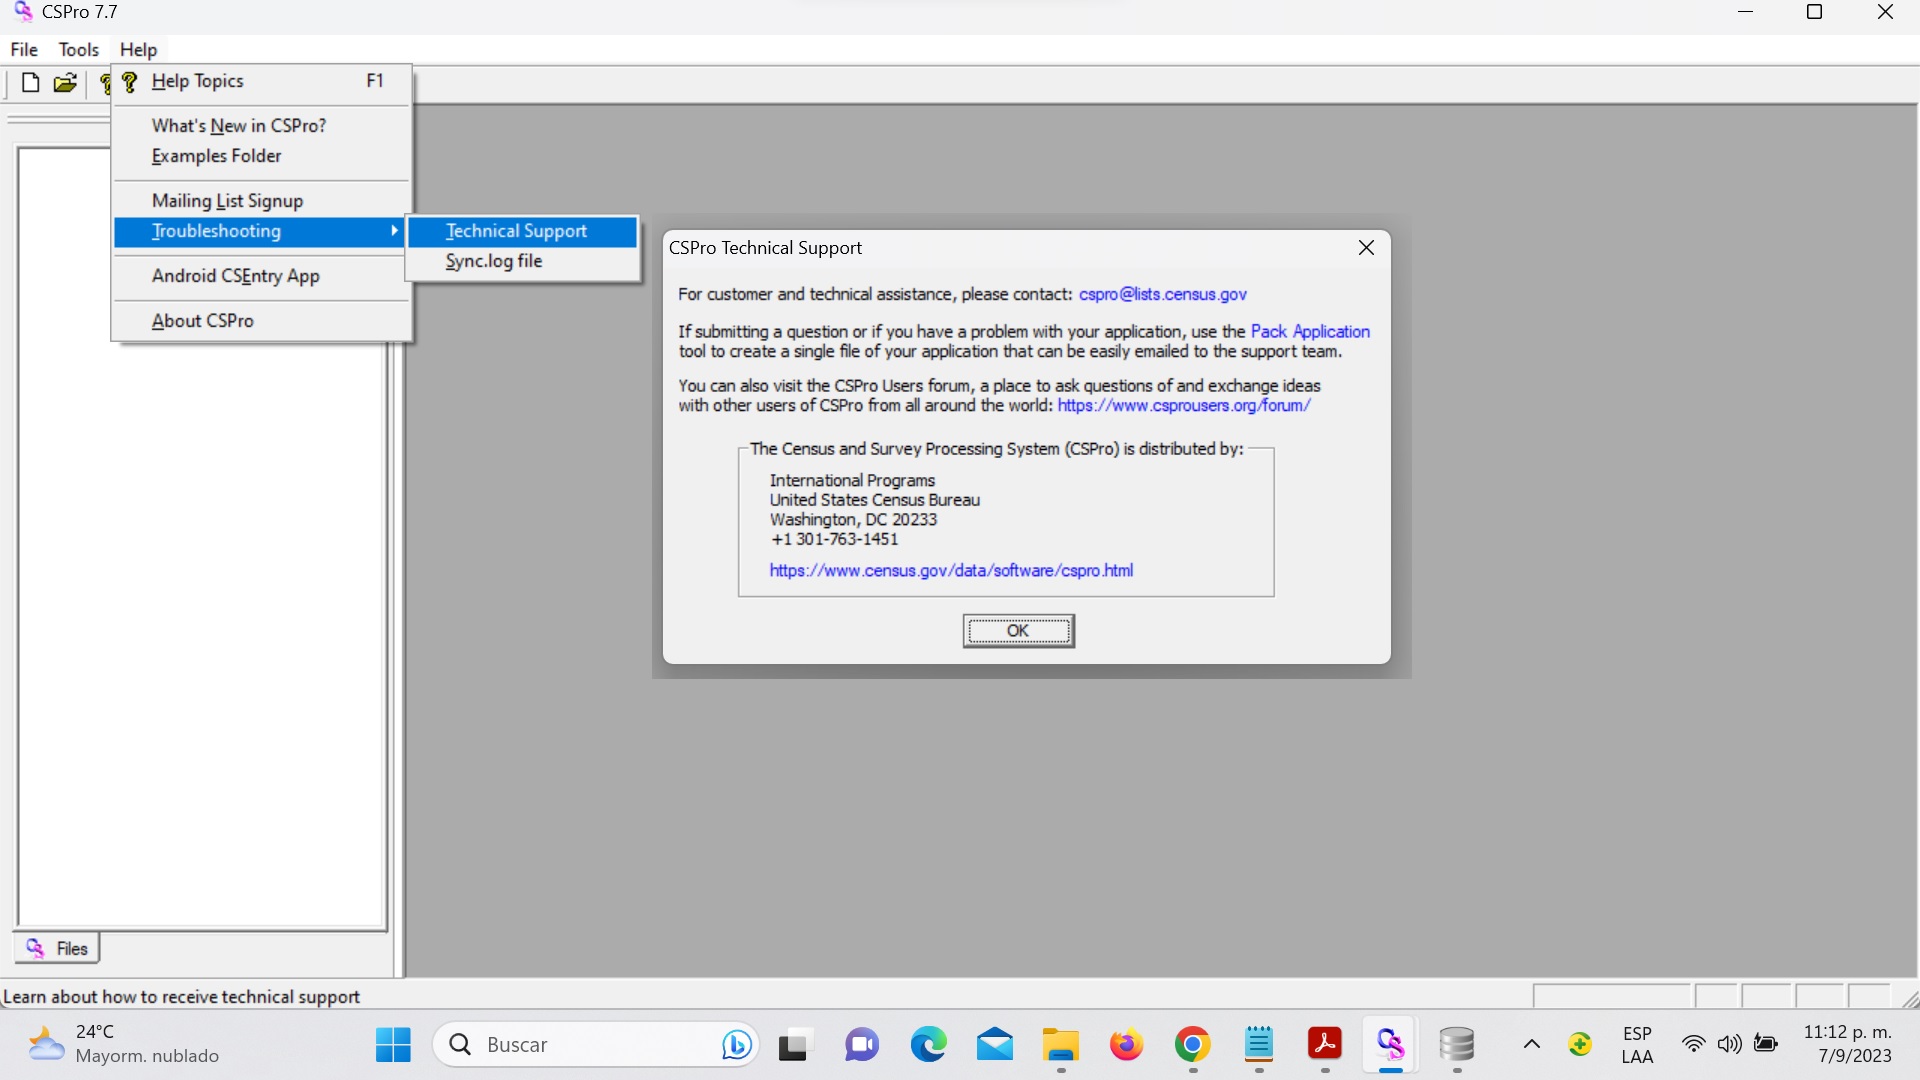Click the Help menu in menu bar
The image size is (1920, 1080).
(138, 49)
